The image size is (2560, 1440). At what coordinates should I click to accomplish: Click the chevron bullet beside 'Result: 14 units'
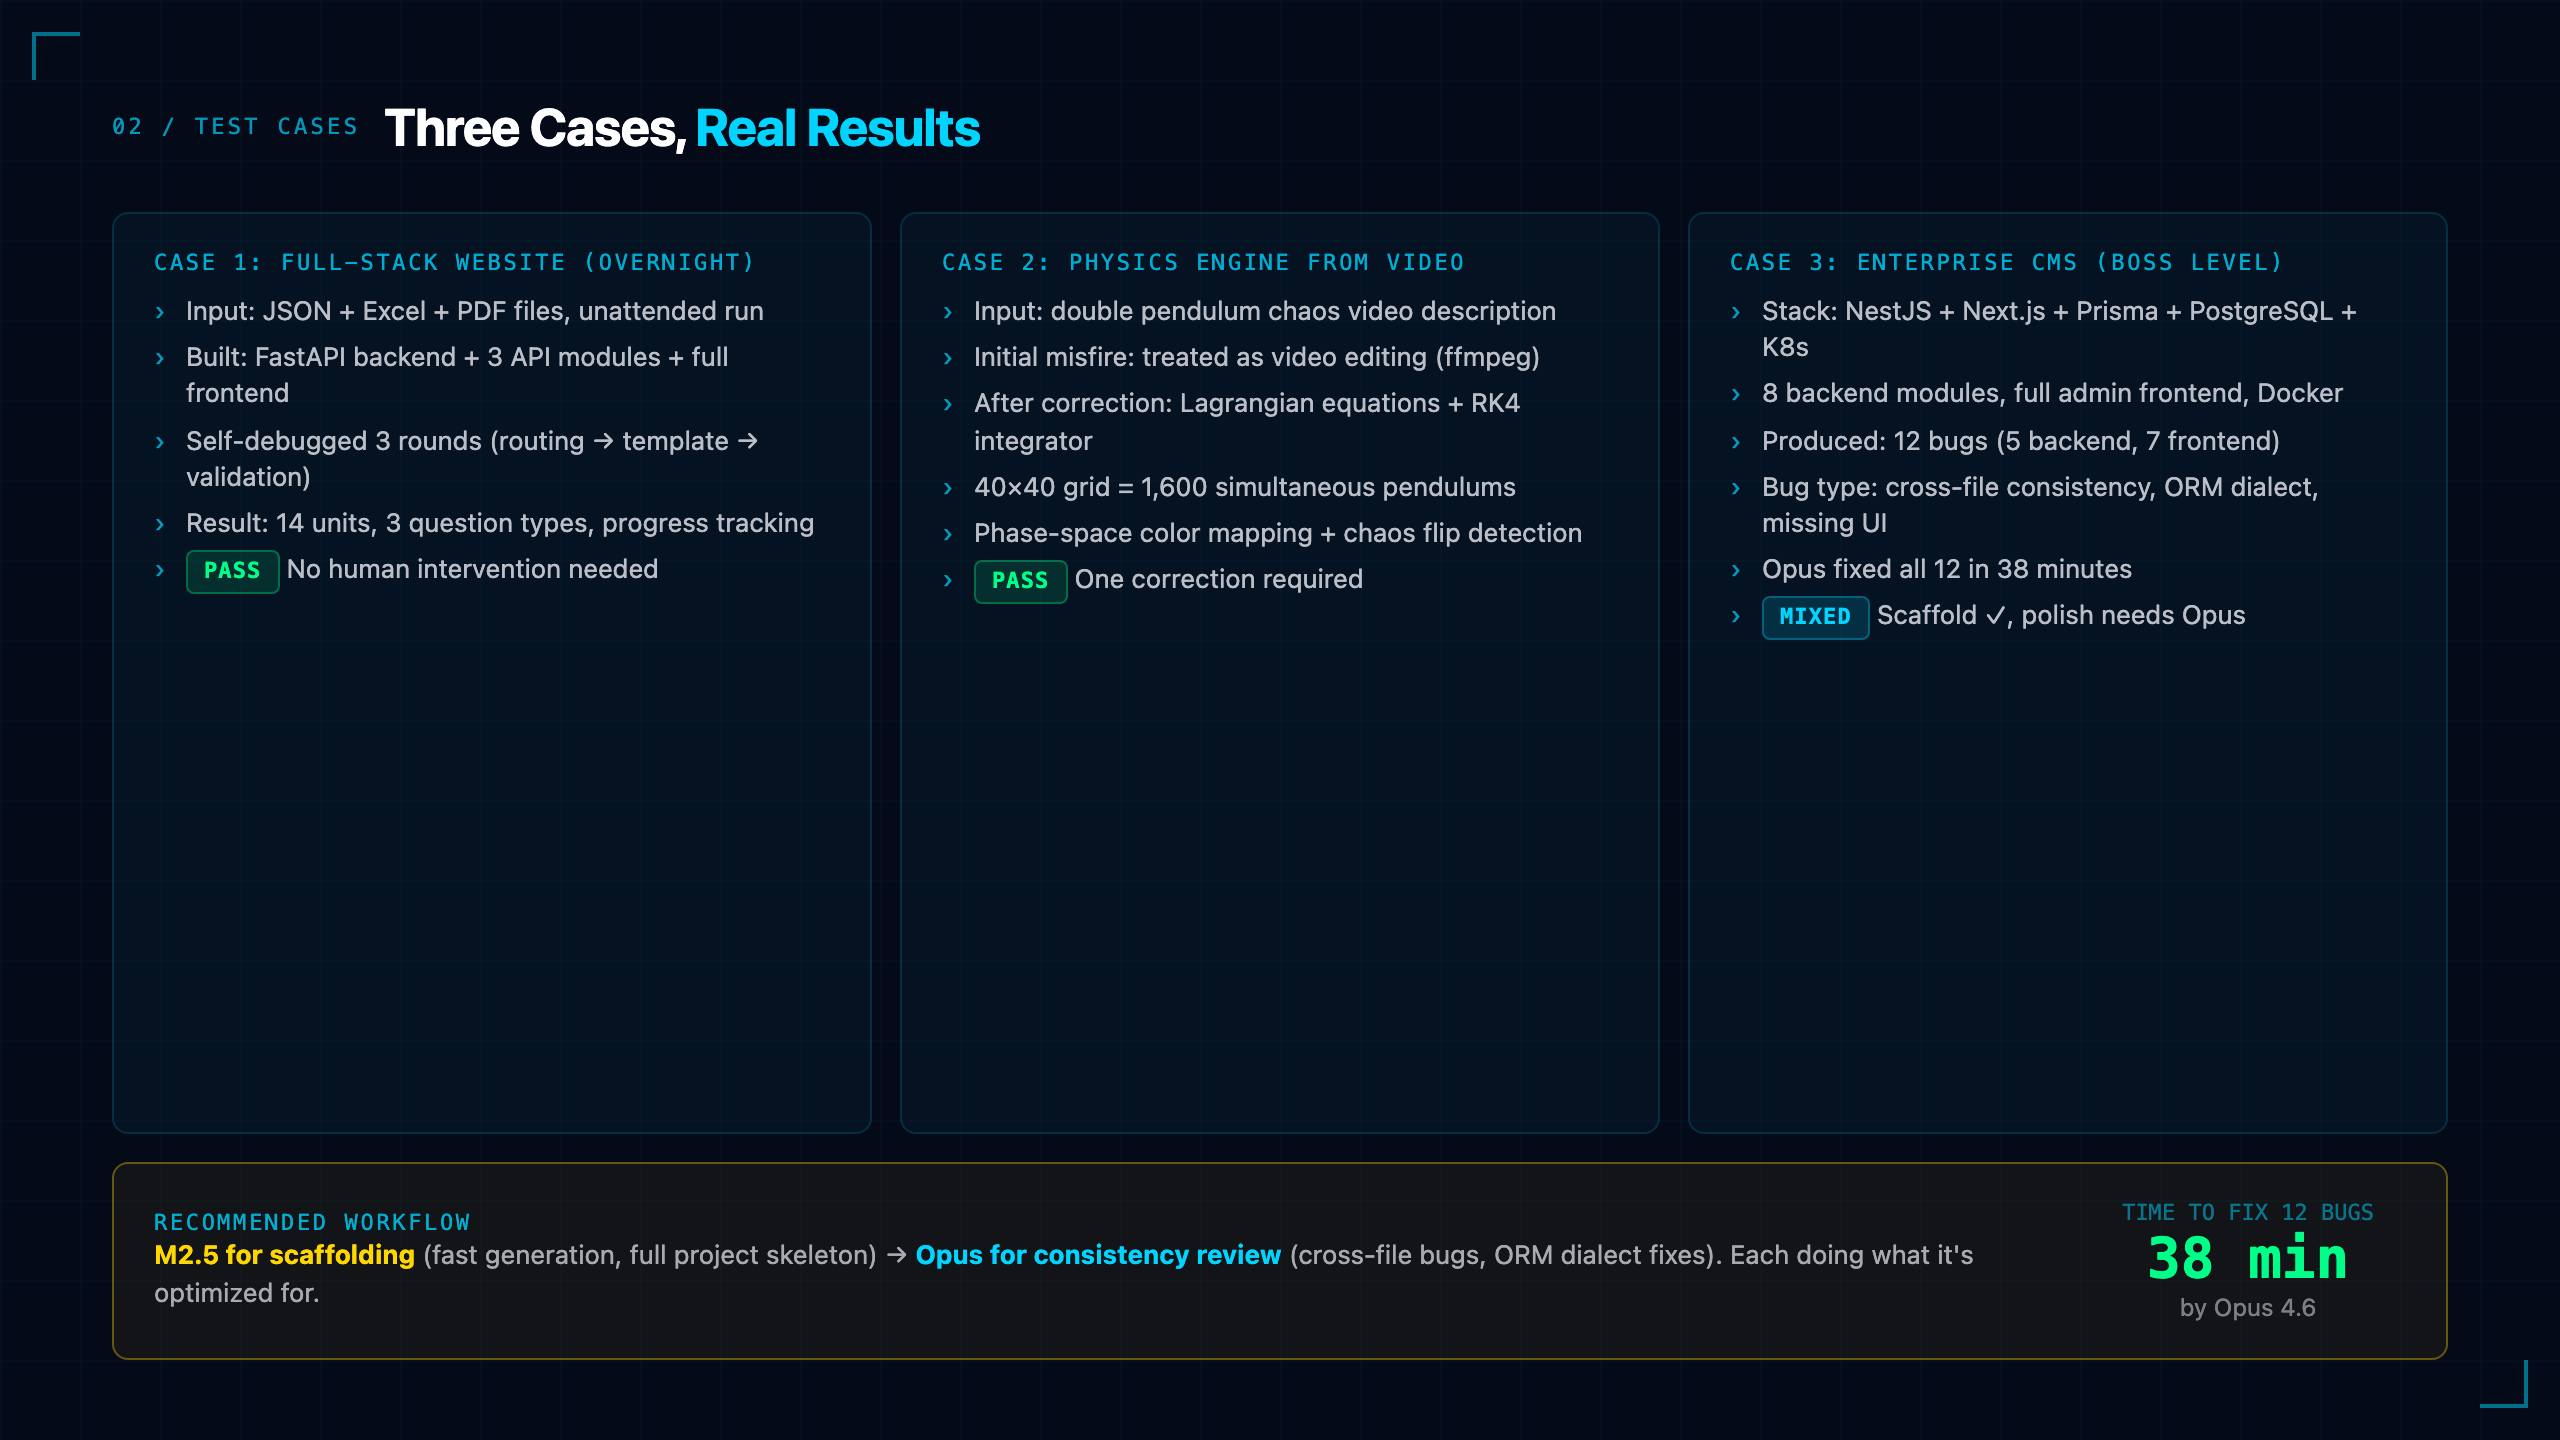[x=160, y=524]
